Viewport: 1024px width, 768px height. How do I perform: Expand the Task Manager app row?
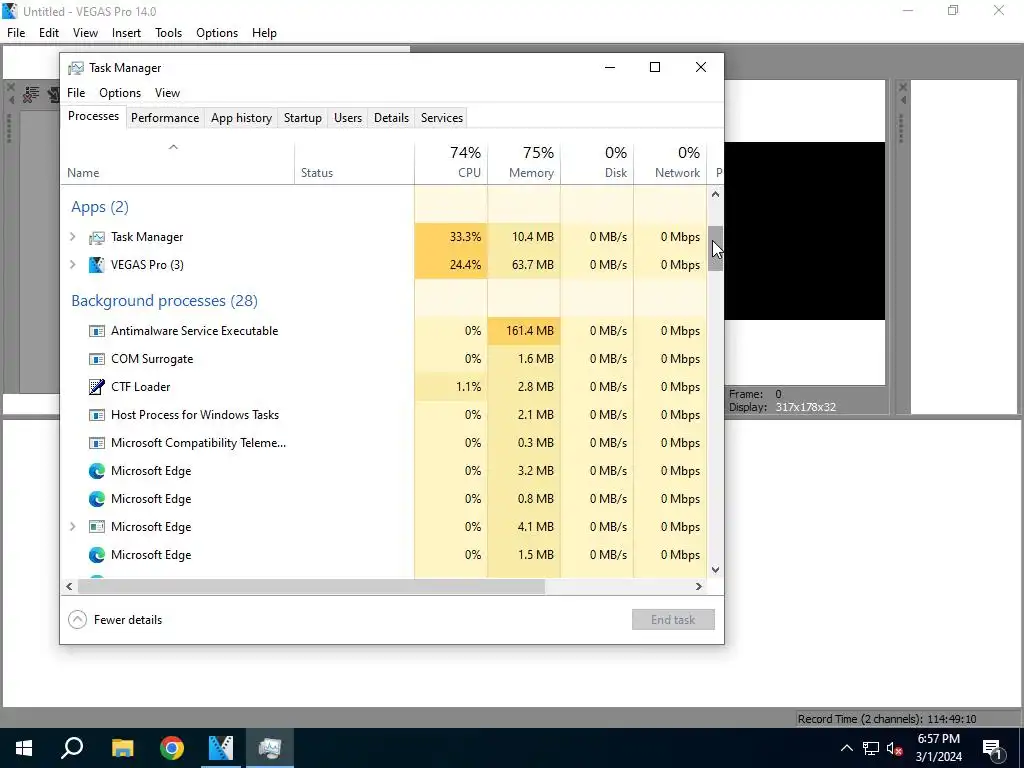click(x=73, y=236)
